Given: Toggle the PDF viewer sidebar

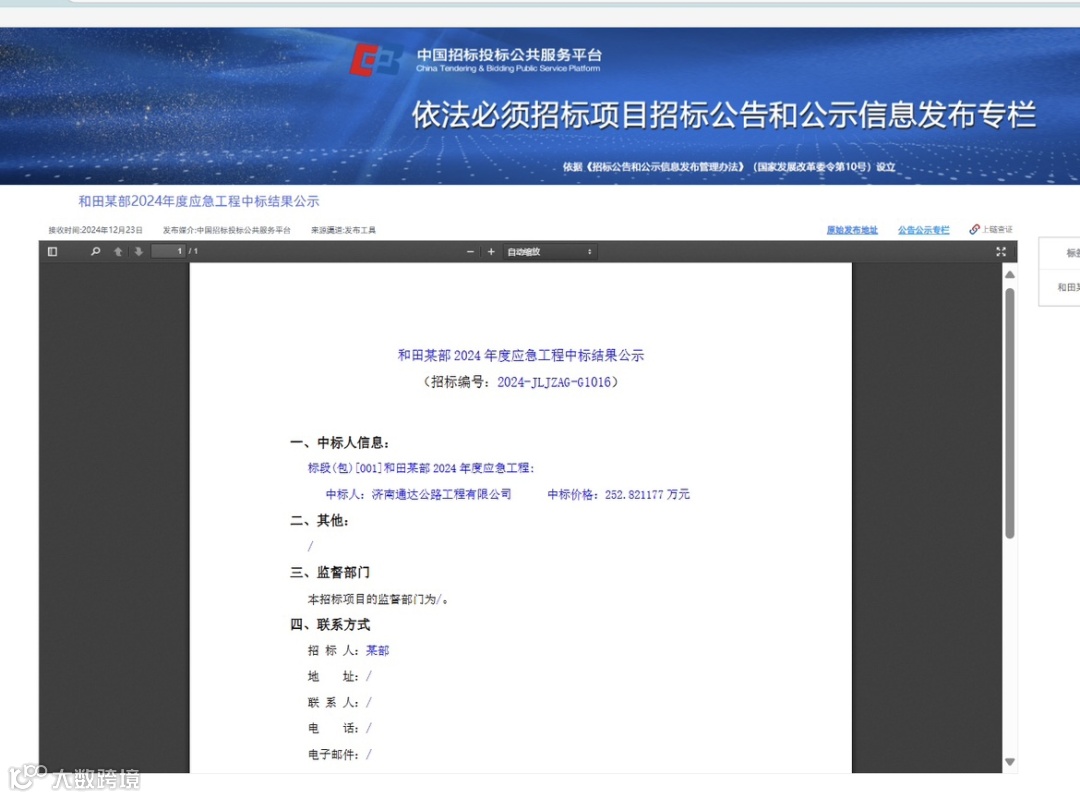Looking at the screenshot, I should [52, 252].
